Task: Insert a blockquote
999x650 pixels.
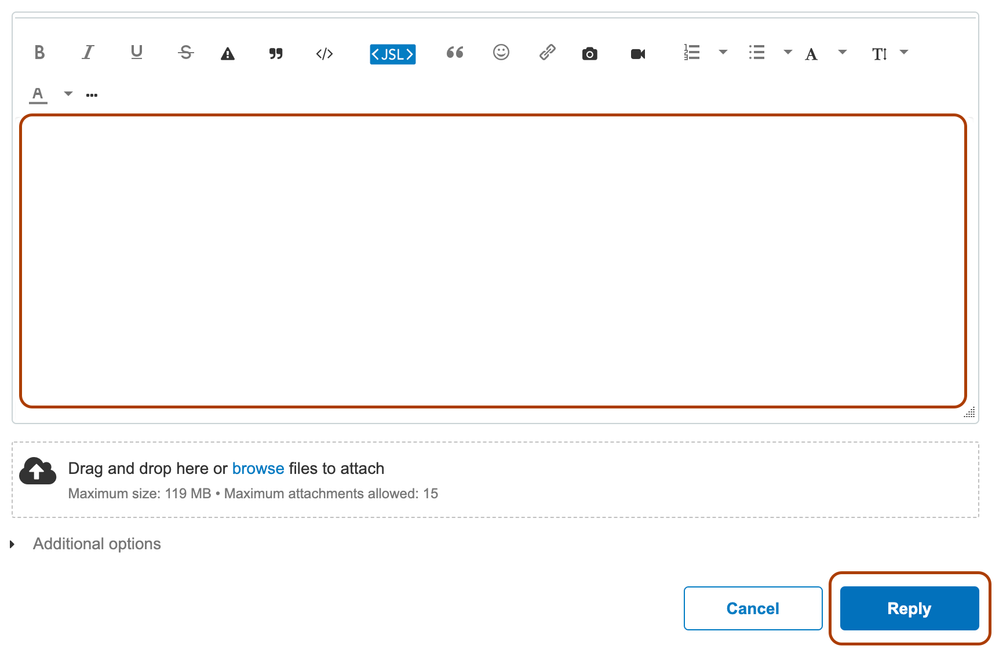Action: coord(455,52)
